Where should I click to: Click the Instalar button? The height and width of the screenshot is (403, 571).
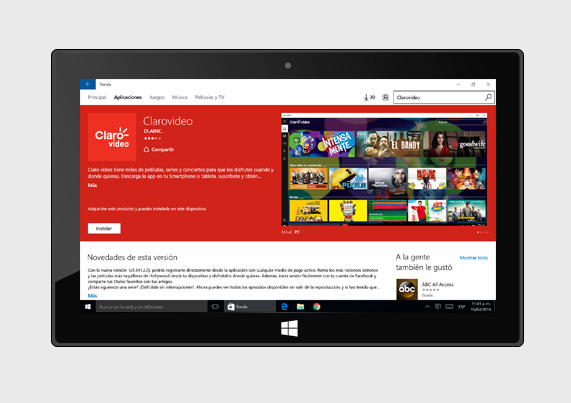[x=104, y=228]
